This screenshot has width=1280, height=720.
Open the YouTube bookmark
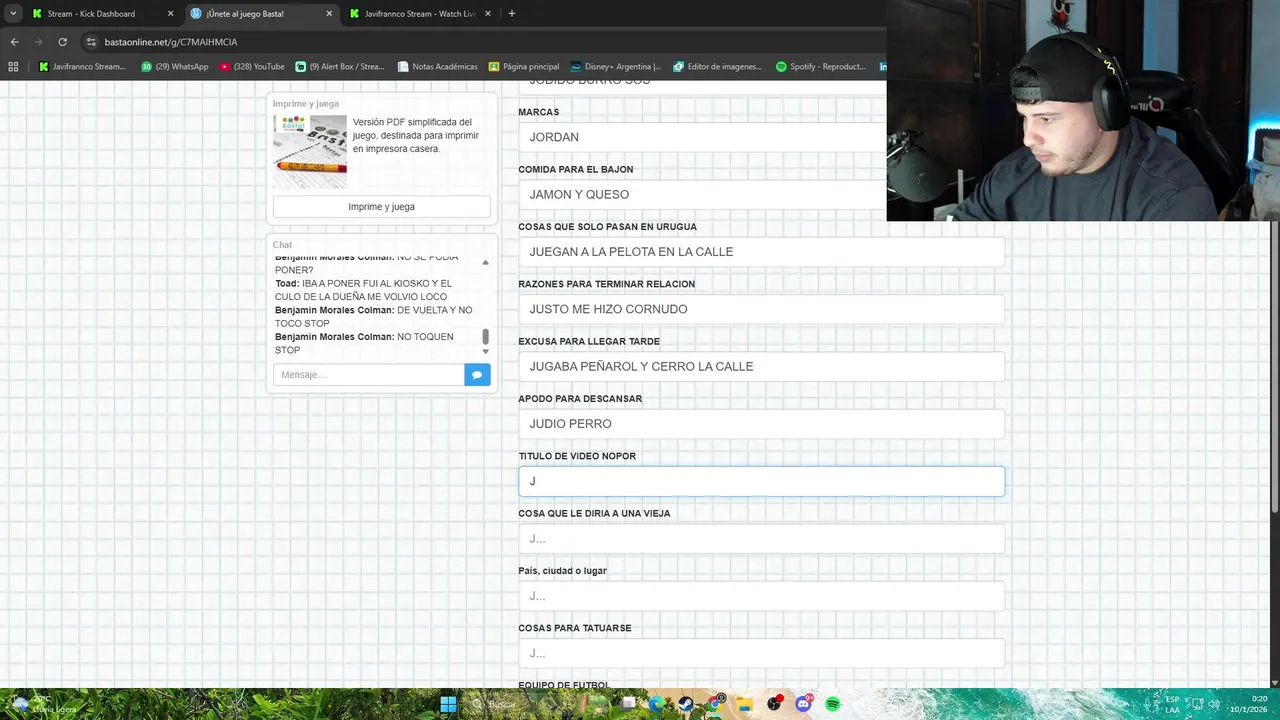click(x=252, y=67)
